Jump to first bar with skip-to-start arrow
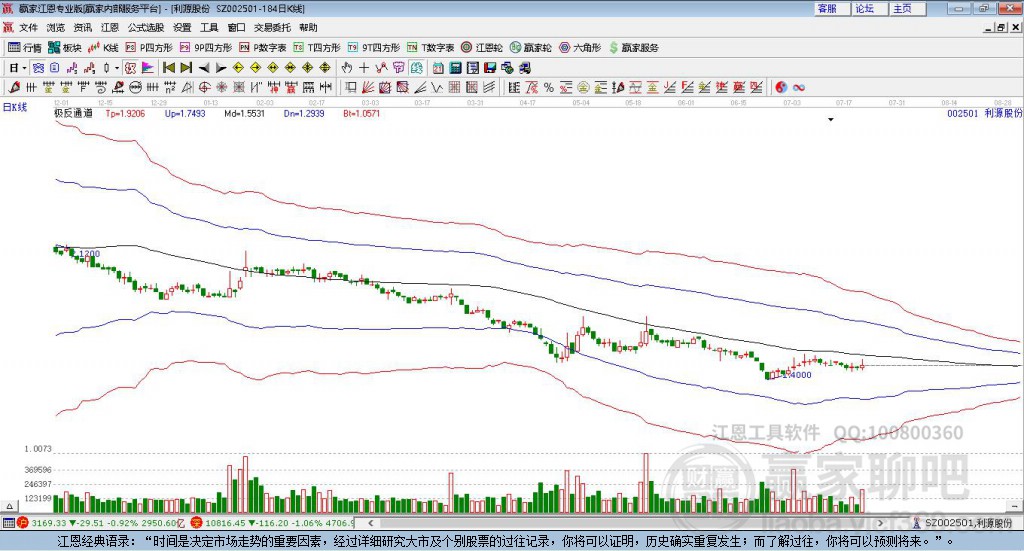The image size is (1024, 551). (168, 68)
